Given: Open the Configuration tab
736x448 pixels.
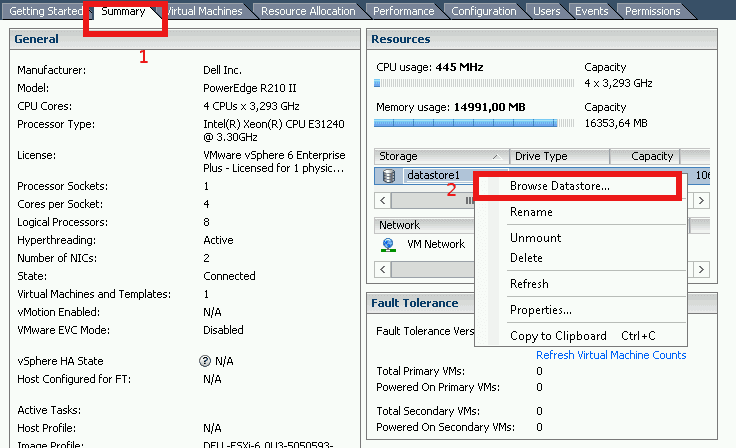Looking at the screenshot, I should [x=483, y=12].
